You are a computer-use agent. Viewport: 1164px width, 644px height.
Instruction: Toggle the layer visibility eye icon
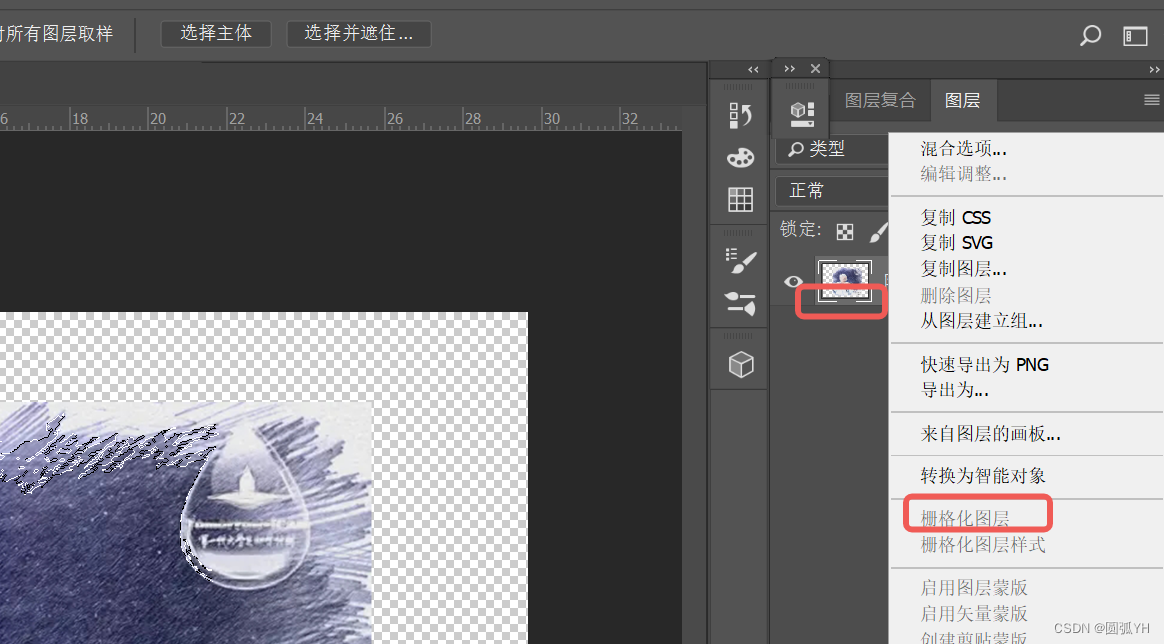[792, 282]
